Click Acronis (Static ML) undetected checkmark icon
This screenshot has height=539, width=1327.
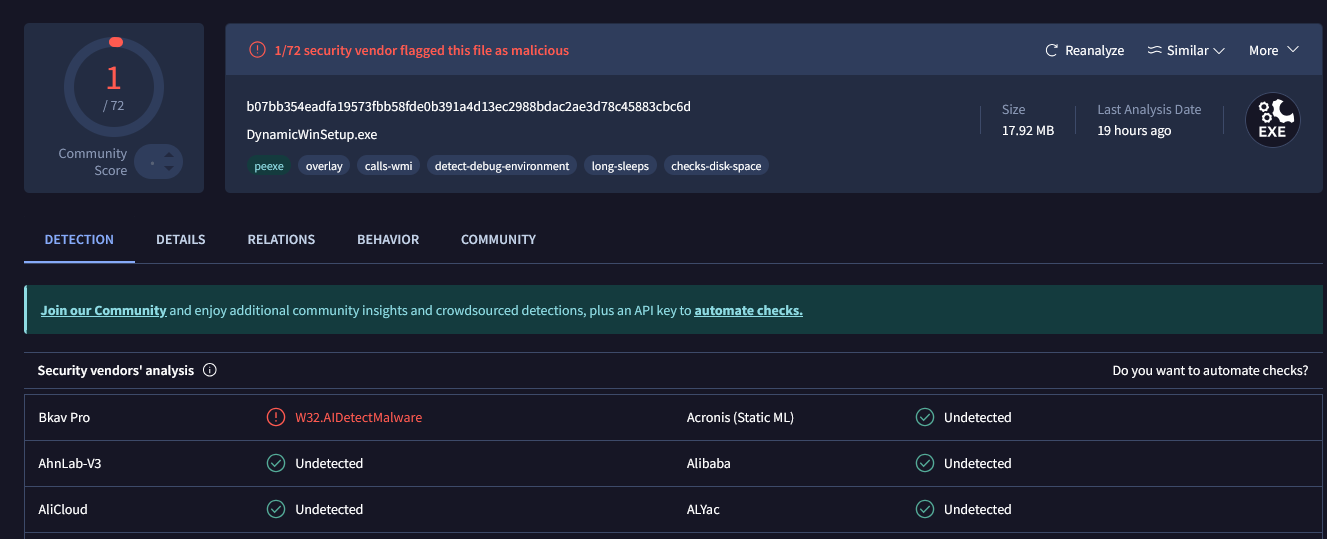(925, 417)
